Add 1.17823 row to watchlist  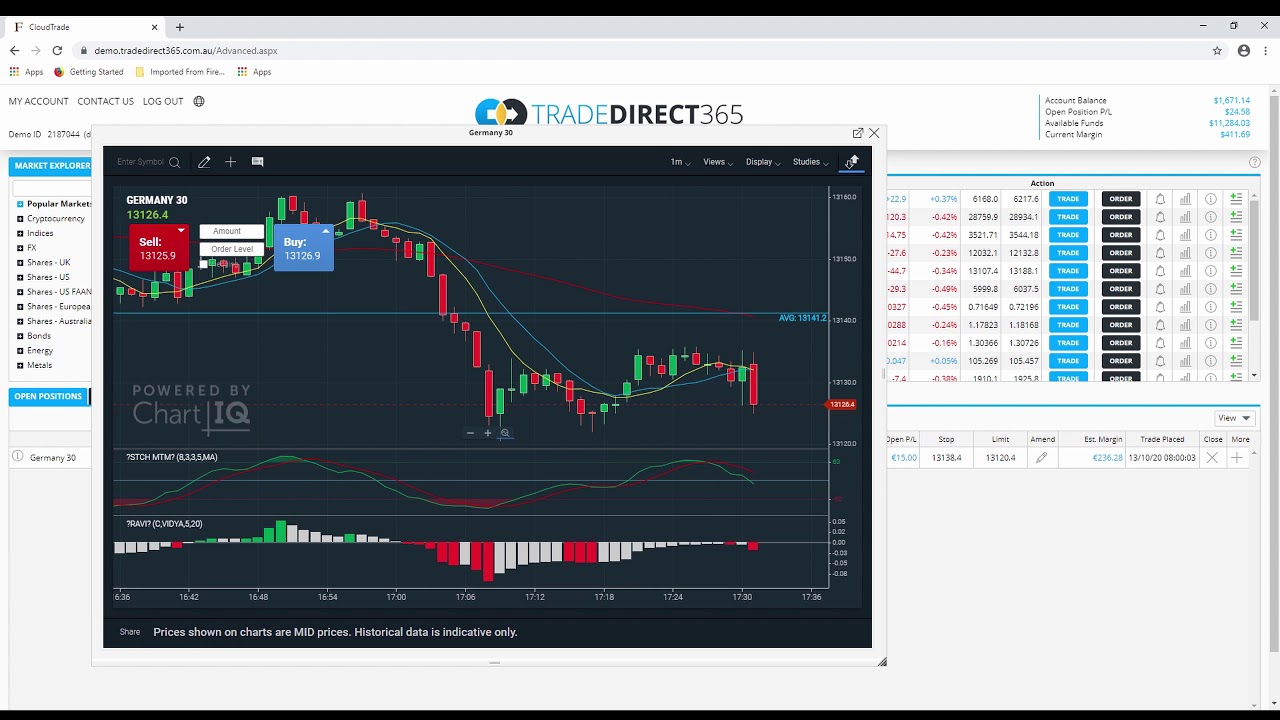click(1236, 325)
